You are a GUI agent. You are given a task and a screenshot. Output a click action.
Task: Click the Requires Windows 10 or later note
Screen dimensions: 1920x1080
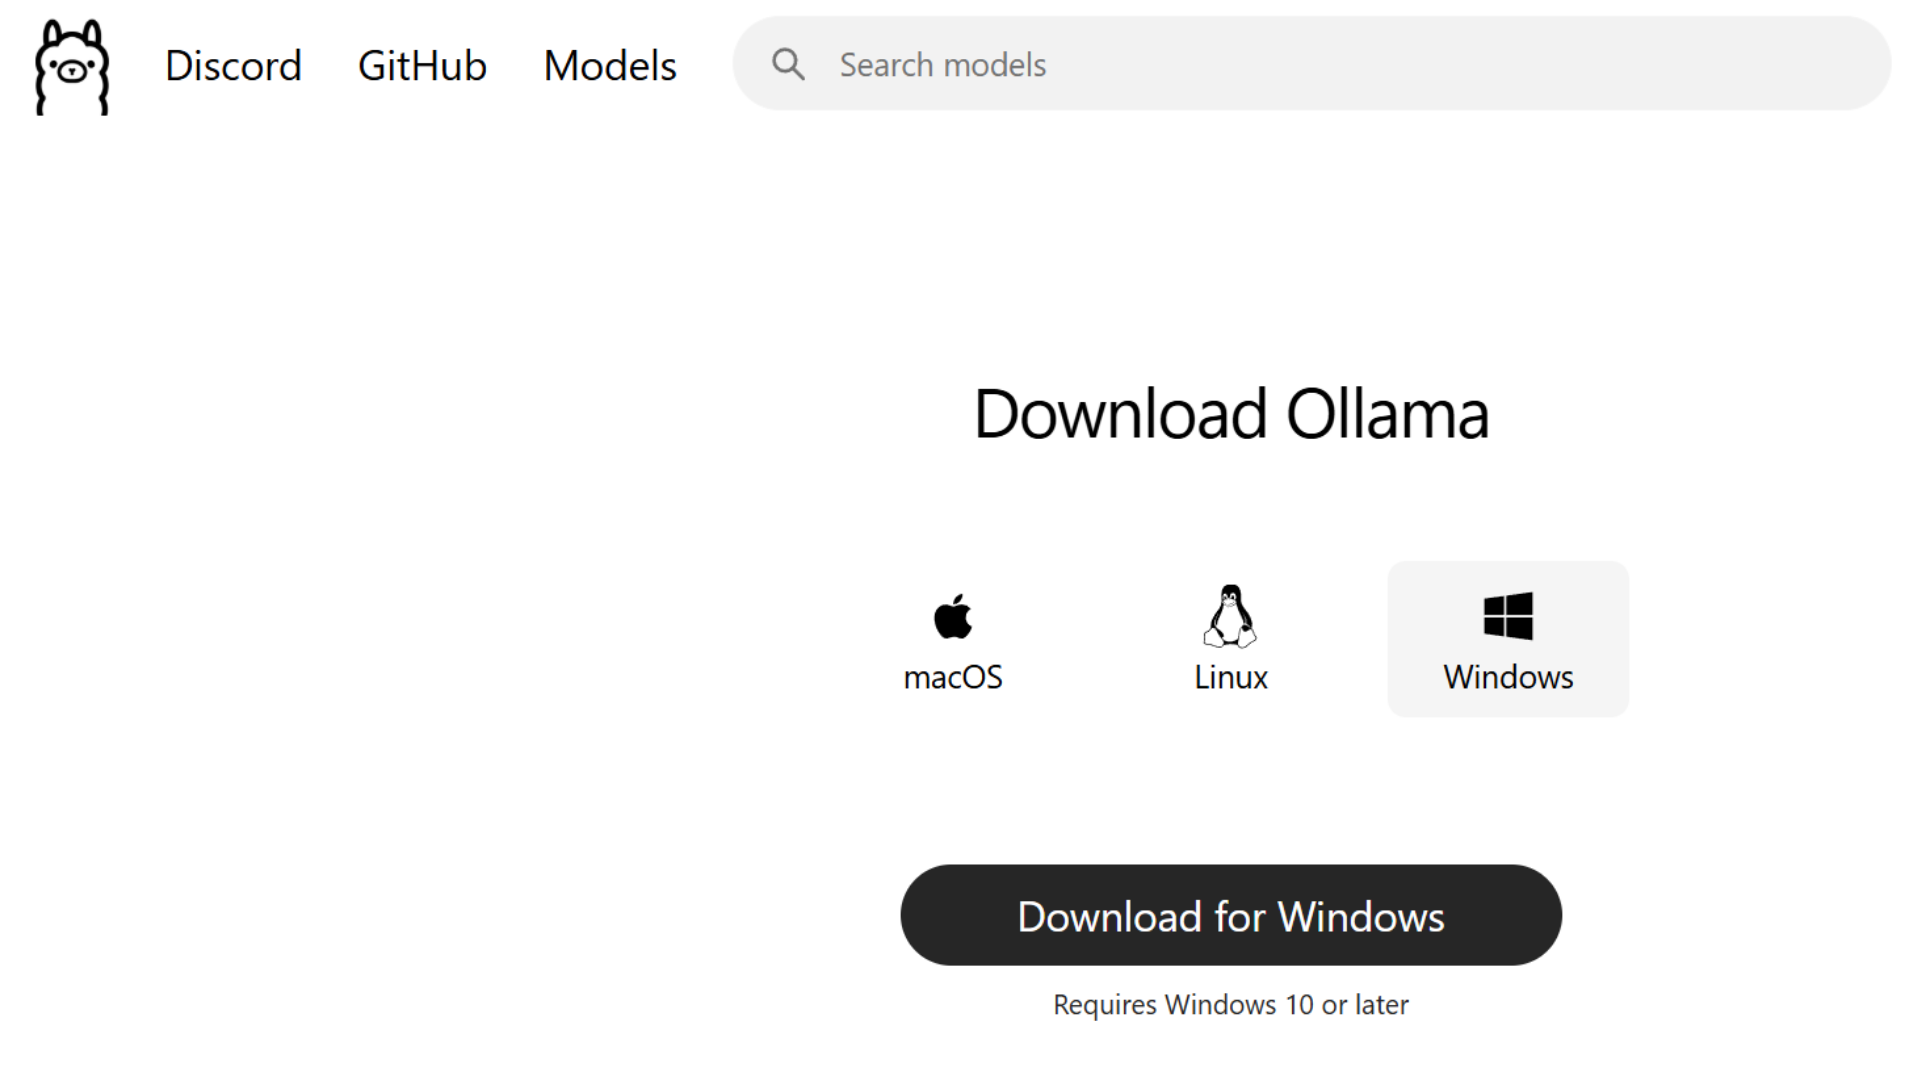1231,1004
